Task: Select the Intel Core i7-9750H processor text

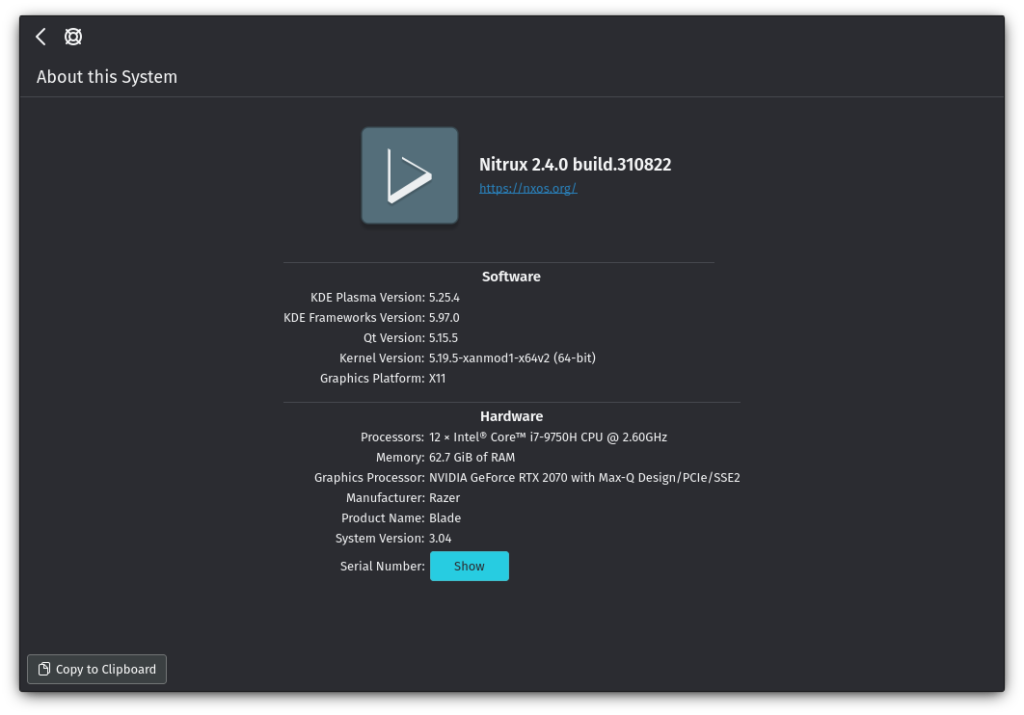Action: [548, 437]
